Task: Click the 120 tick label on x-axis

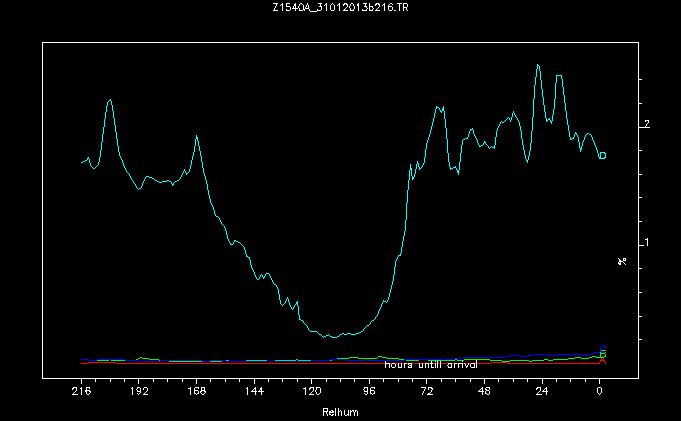Action: click(312, 393)
